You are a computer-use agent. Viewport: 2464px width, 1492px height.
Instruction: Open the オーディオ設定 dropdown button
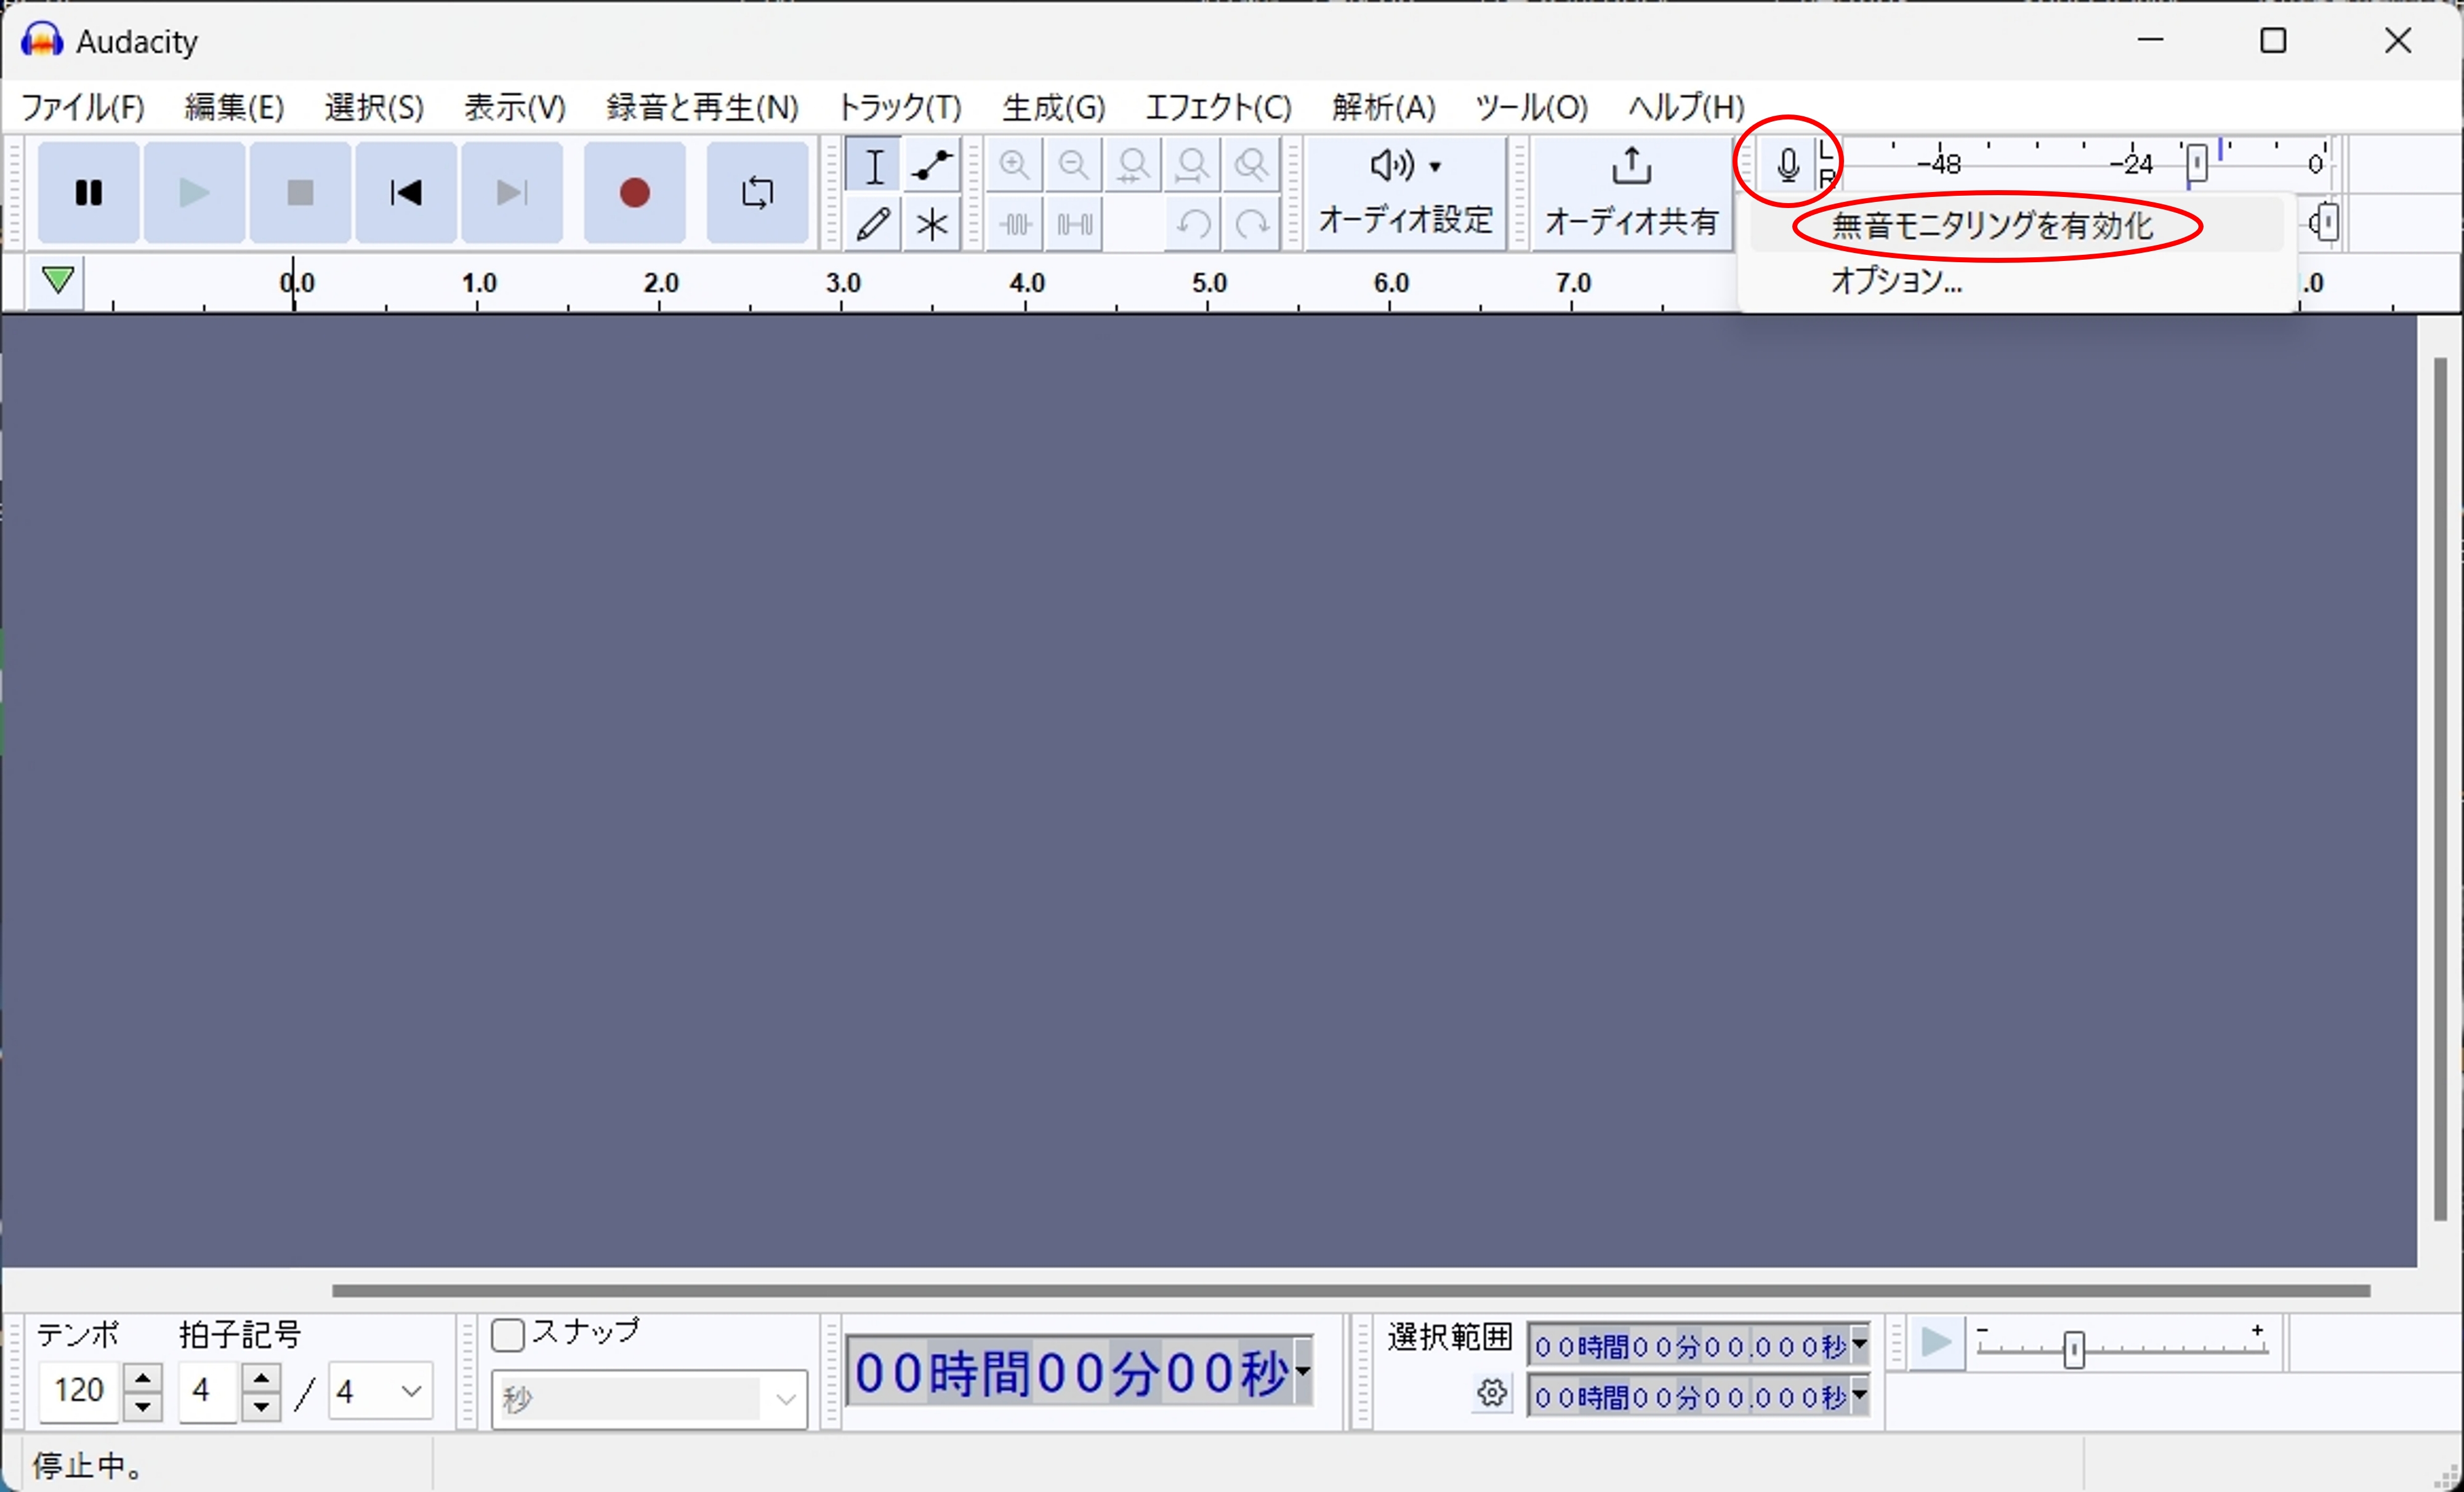pyautogui.click(x=1405, y=192)
